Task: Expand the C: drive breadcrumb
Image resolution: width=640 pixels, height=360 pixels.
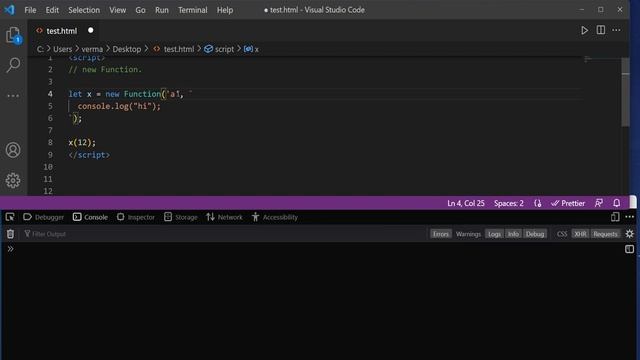Action: 40,49
